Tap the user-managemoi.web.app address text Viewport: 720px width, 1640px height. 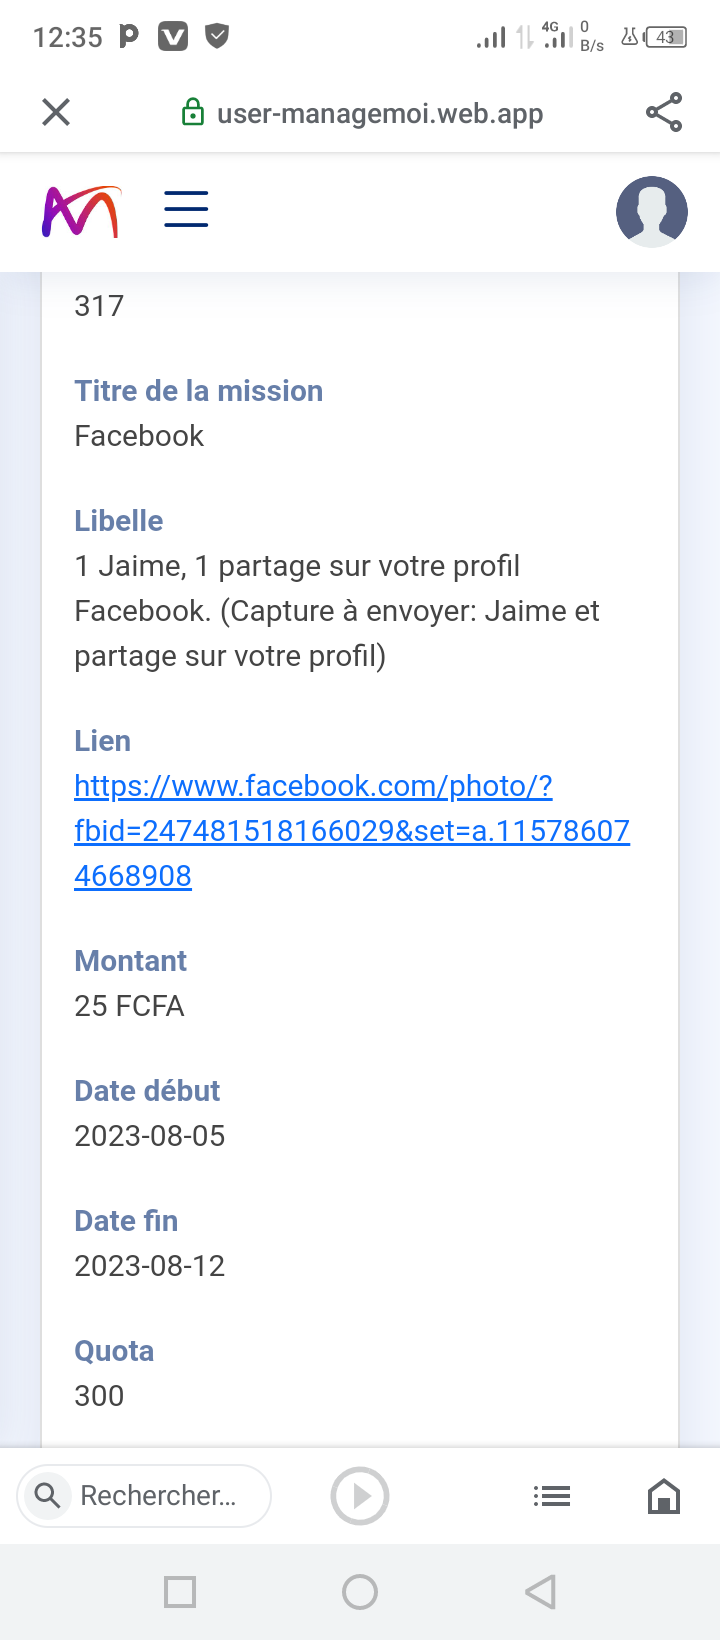coord(380,113)
